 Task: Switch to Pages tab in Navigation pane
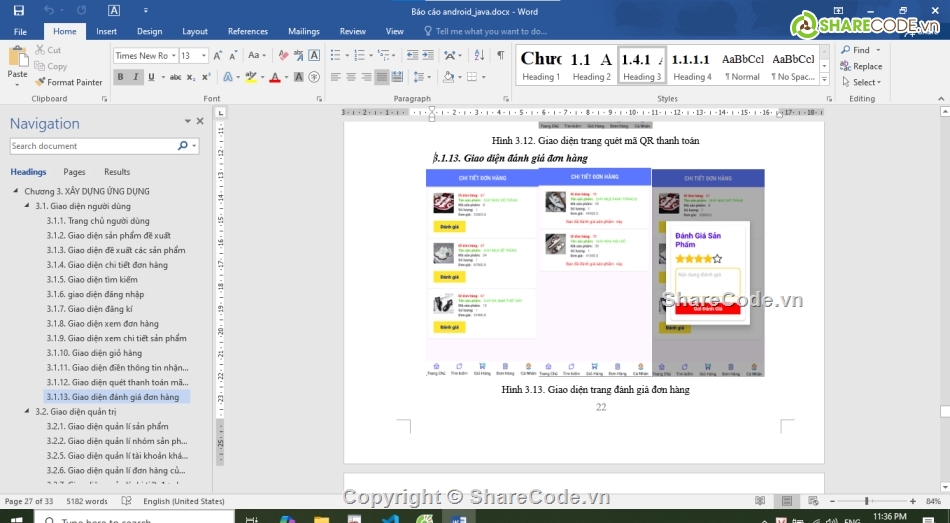(x=74, y=172)
